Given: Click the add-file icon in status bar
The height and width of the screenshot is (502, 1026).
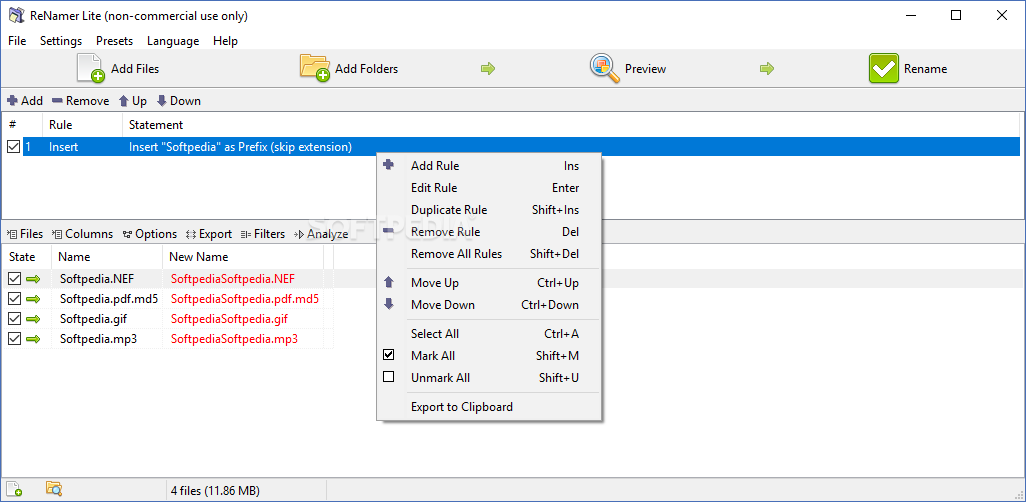Looking at the screenshot, I should point(14,488).
